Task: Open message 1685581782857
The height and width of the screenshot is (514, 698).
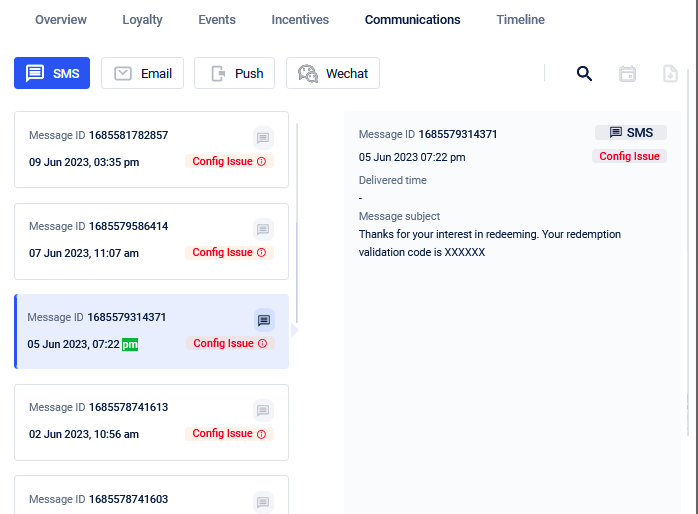Action: coord(151,150)
